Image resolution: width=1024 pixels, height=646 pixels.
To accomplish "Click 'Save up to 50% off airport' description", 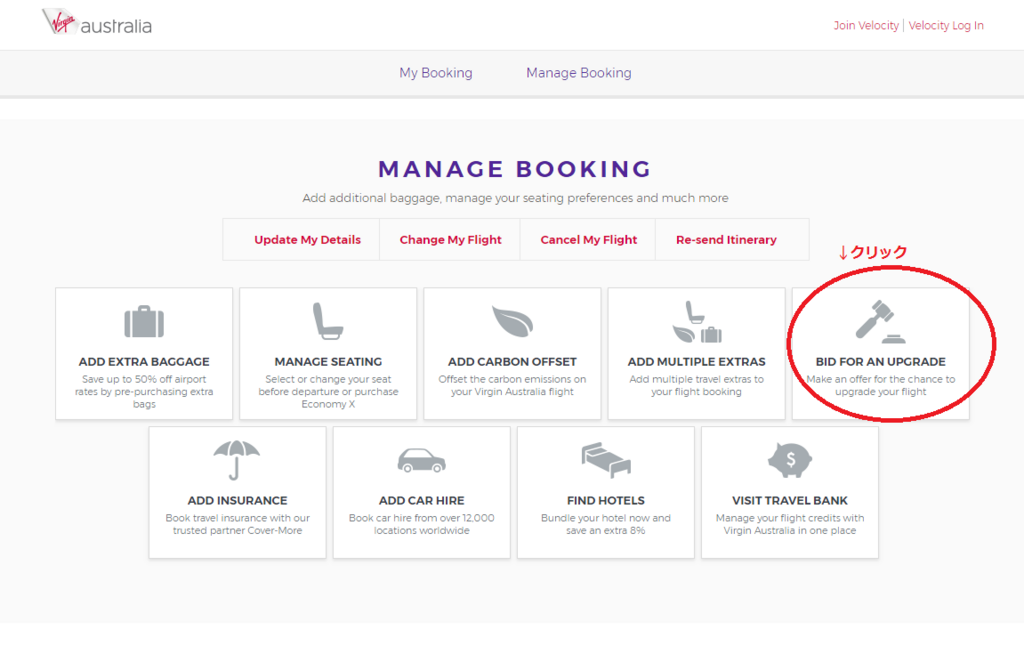I will coord(144,391).
